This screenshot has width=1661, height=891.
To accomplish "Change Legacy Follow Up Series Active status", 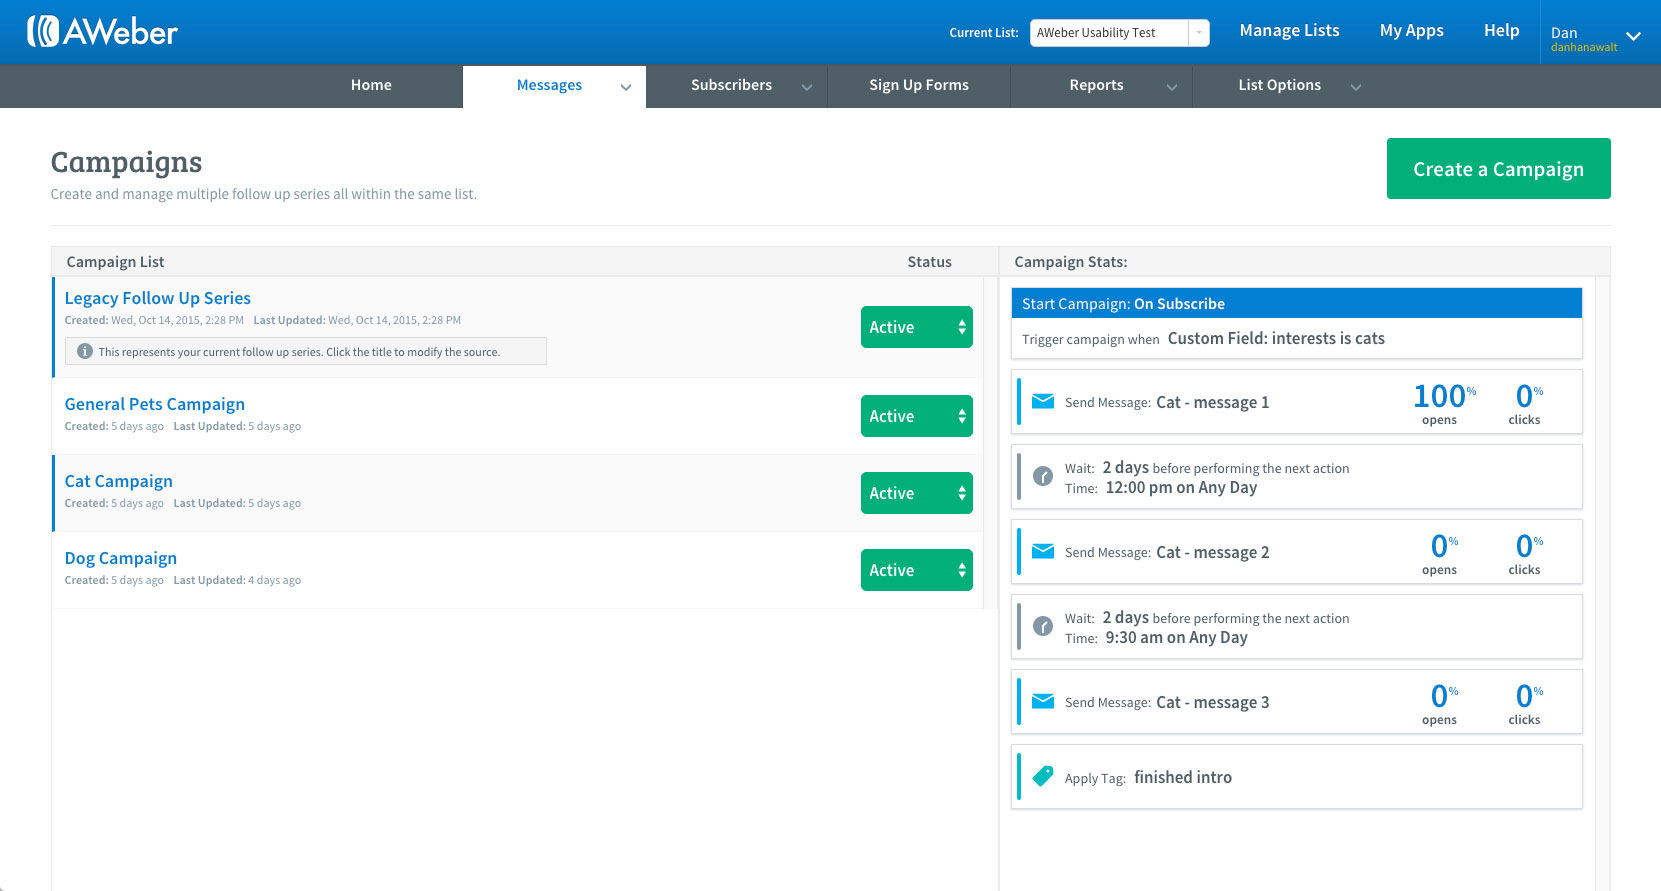I will point(916,327).
